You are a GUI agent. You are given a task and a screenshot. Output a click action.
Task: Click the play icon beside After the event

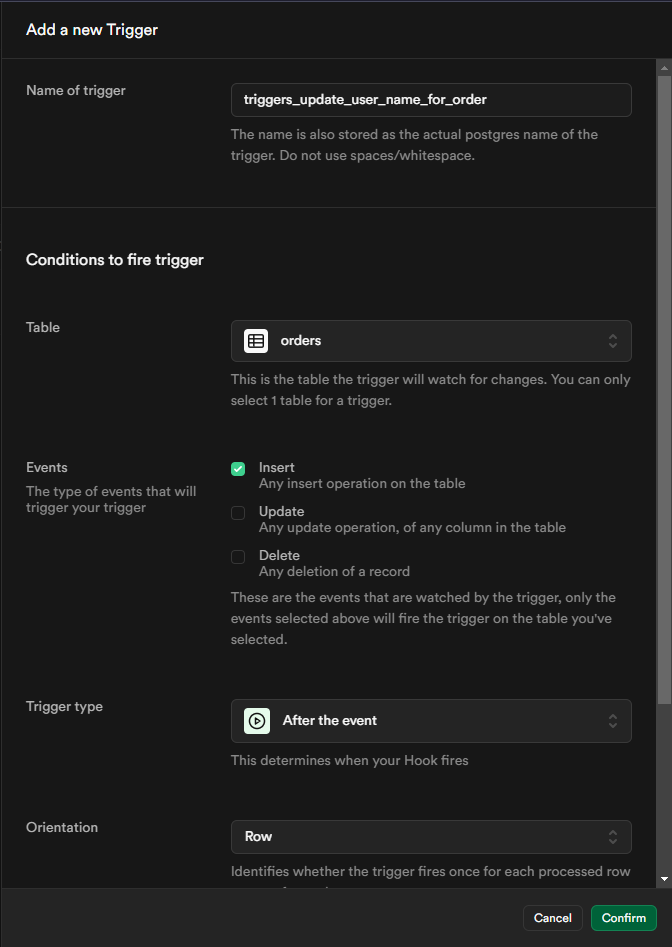(256, 720)
